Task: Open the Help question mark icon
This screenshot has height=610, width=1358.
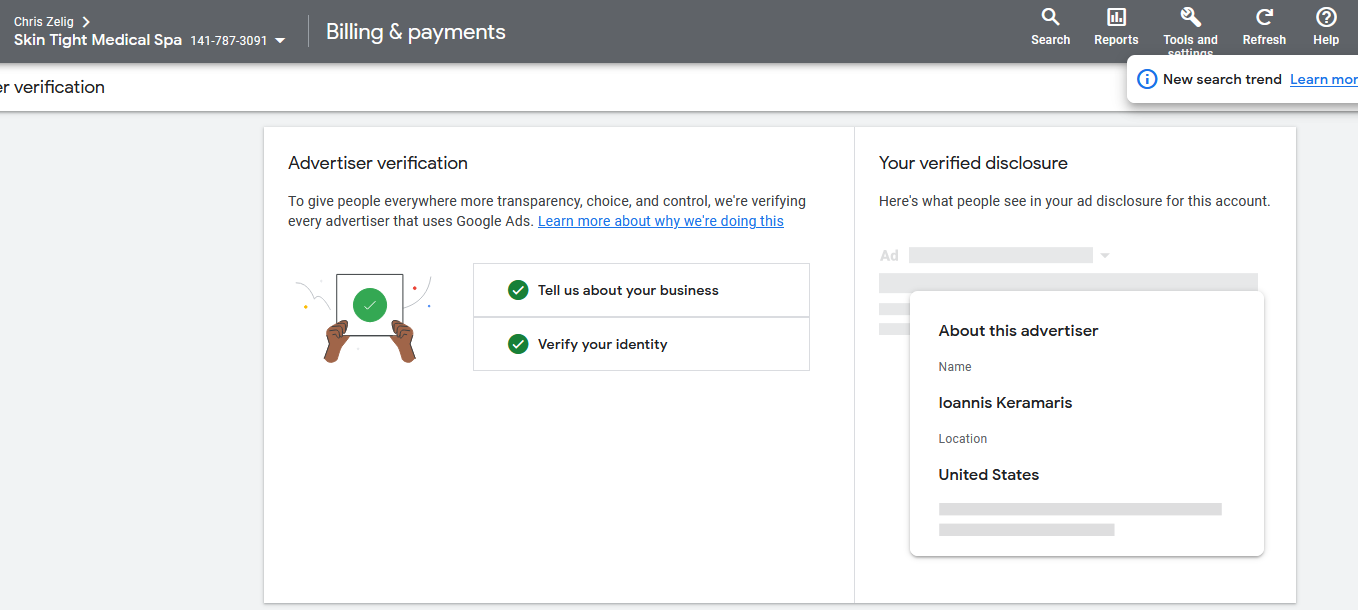Action: 1326,17
